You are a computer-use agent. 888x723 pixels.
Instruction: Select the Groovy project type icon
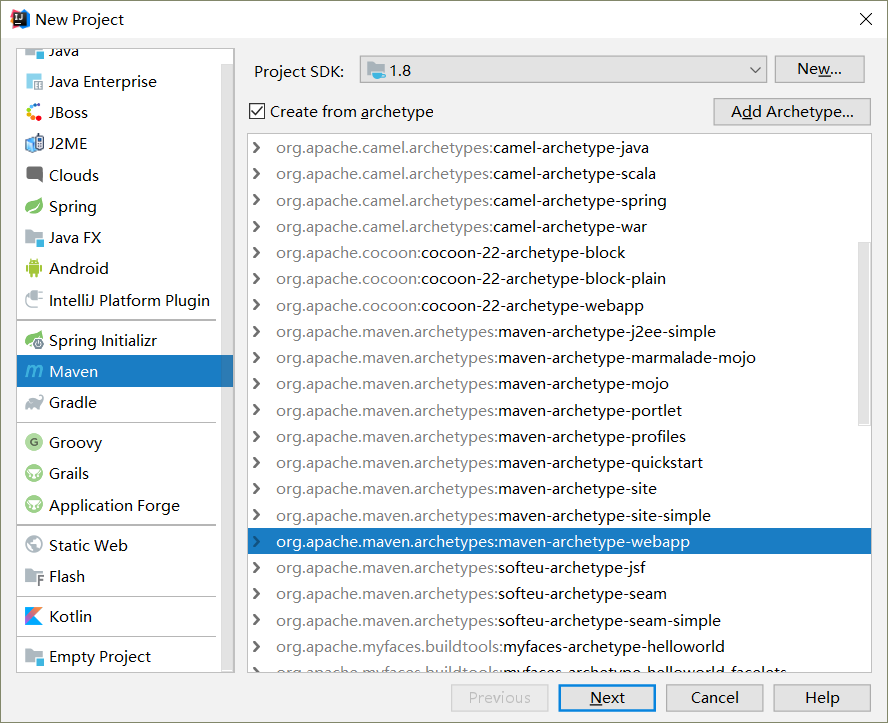(x=33, y=442)
